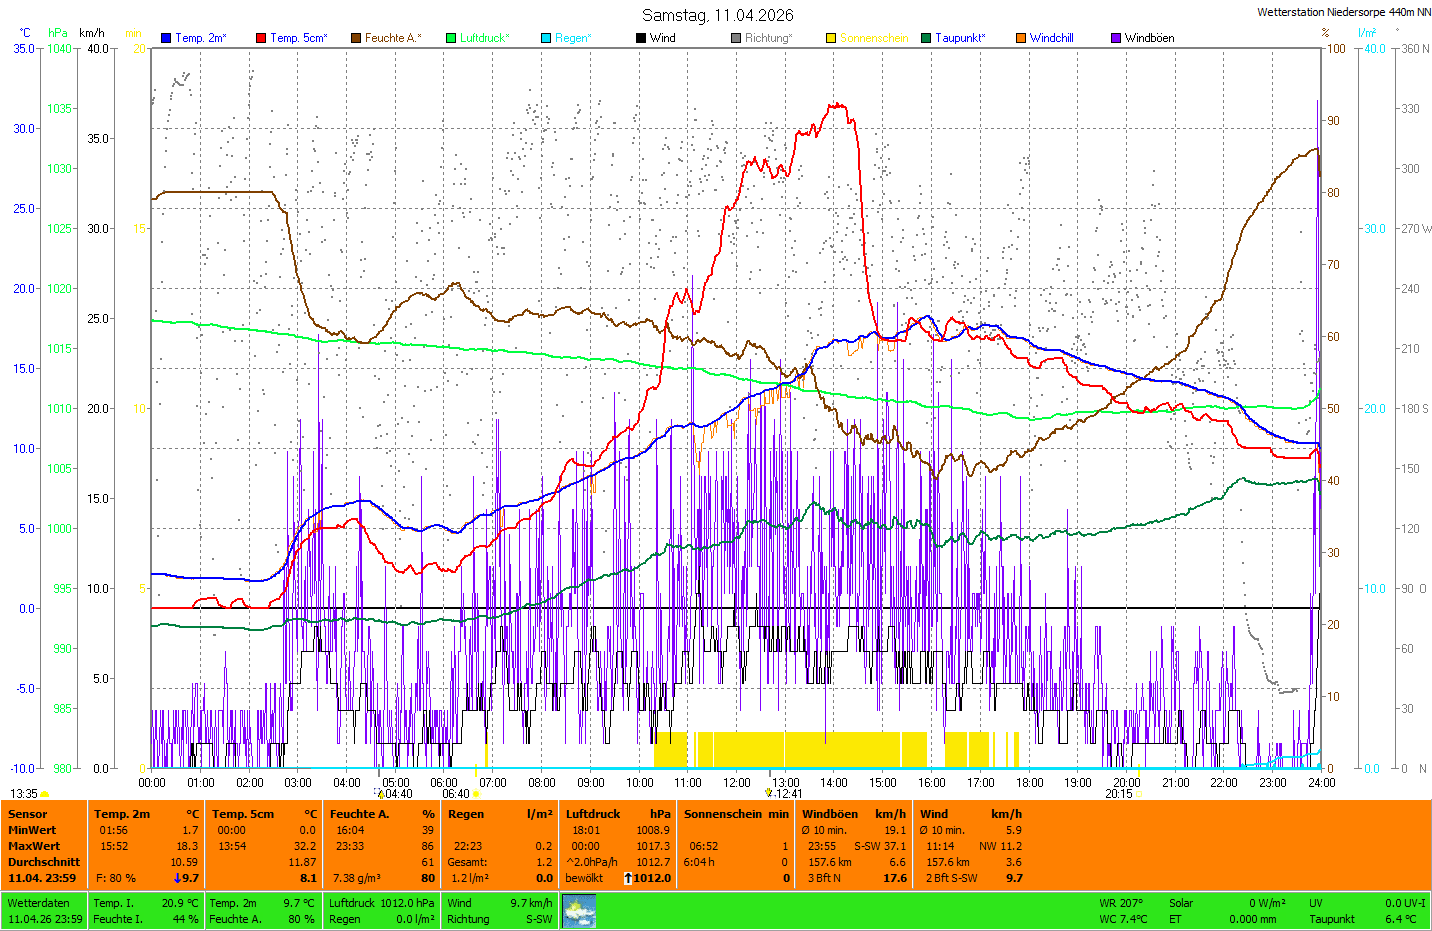The width and height of the screenshot is (1432, 931).
Task: Click the Taupunkt legend label
Action: (959, 38)
